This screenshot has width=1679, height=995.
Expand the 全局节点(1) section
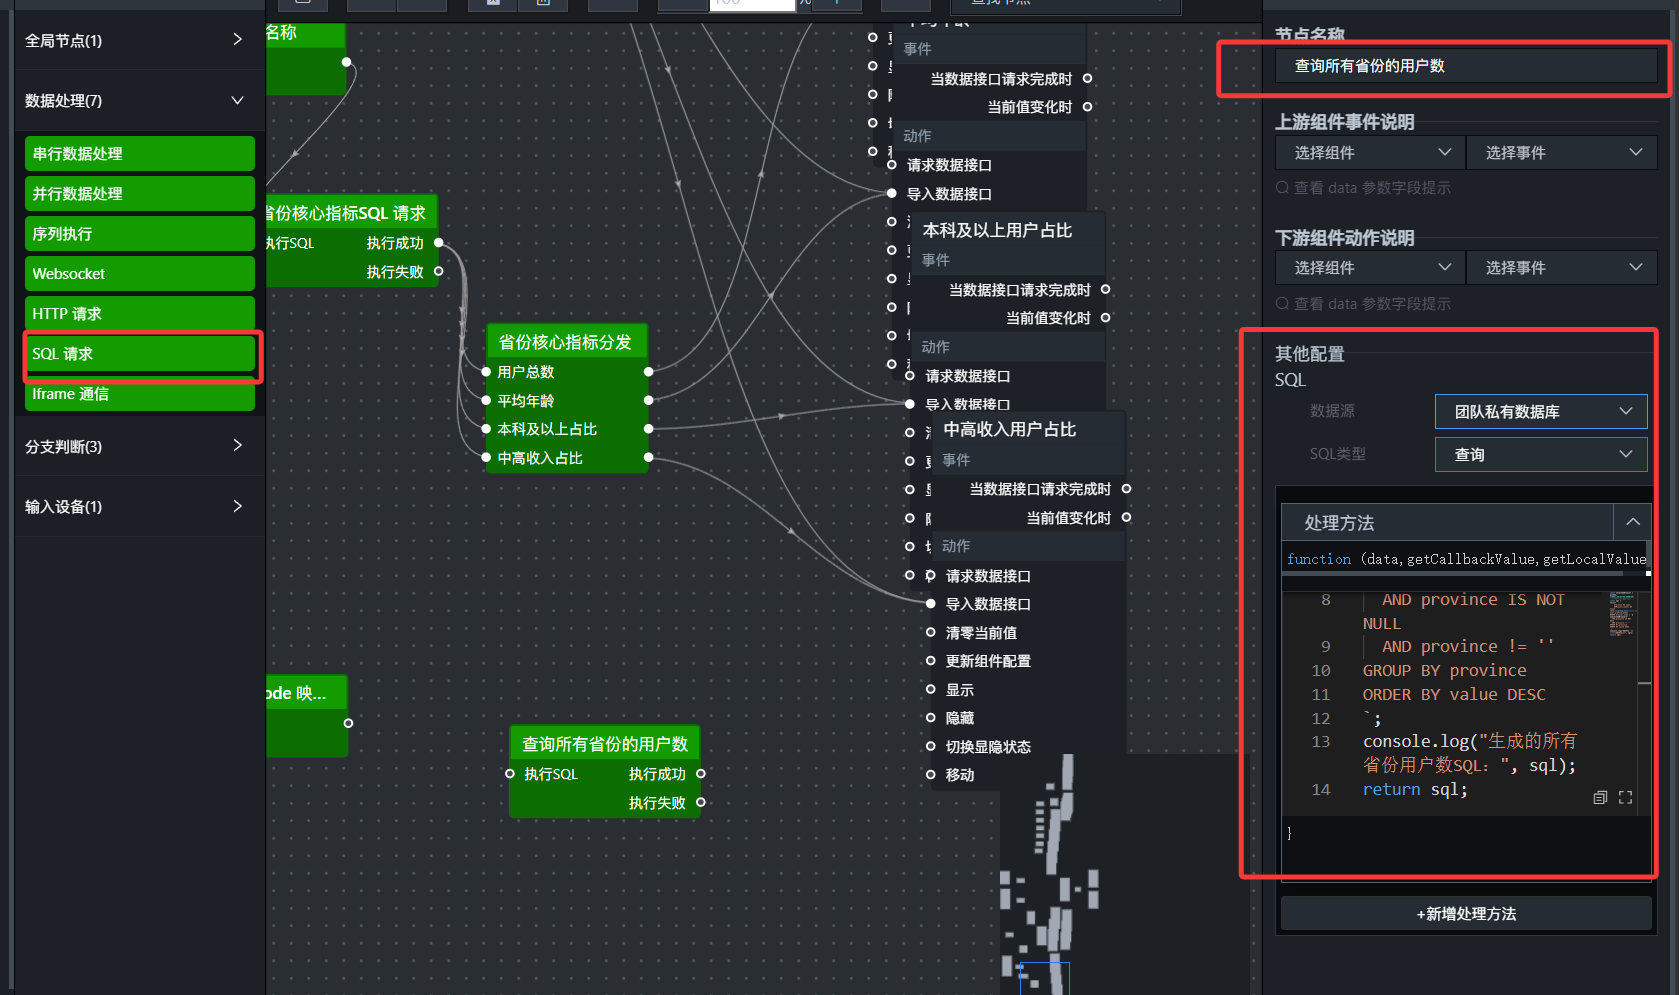140,40
